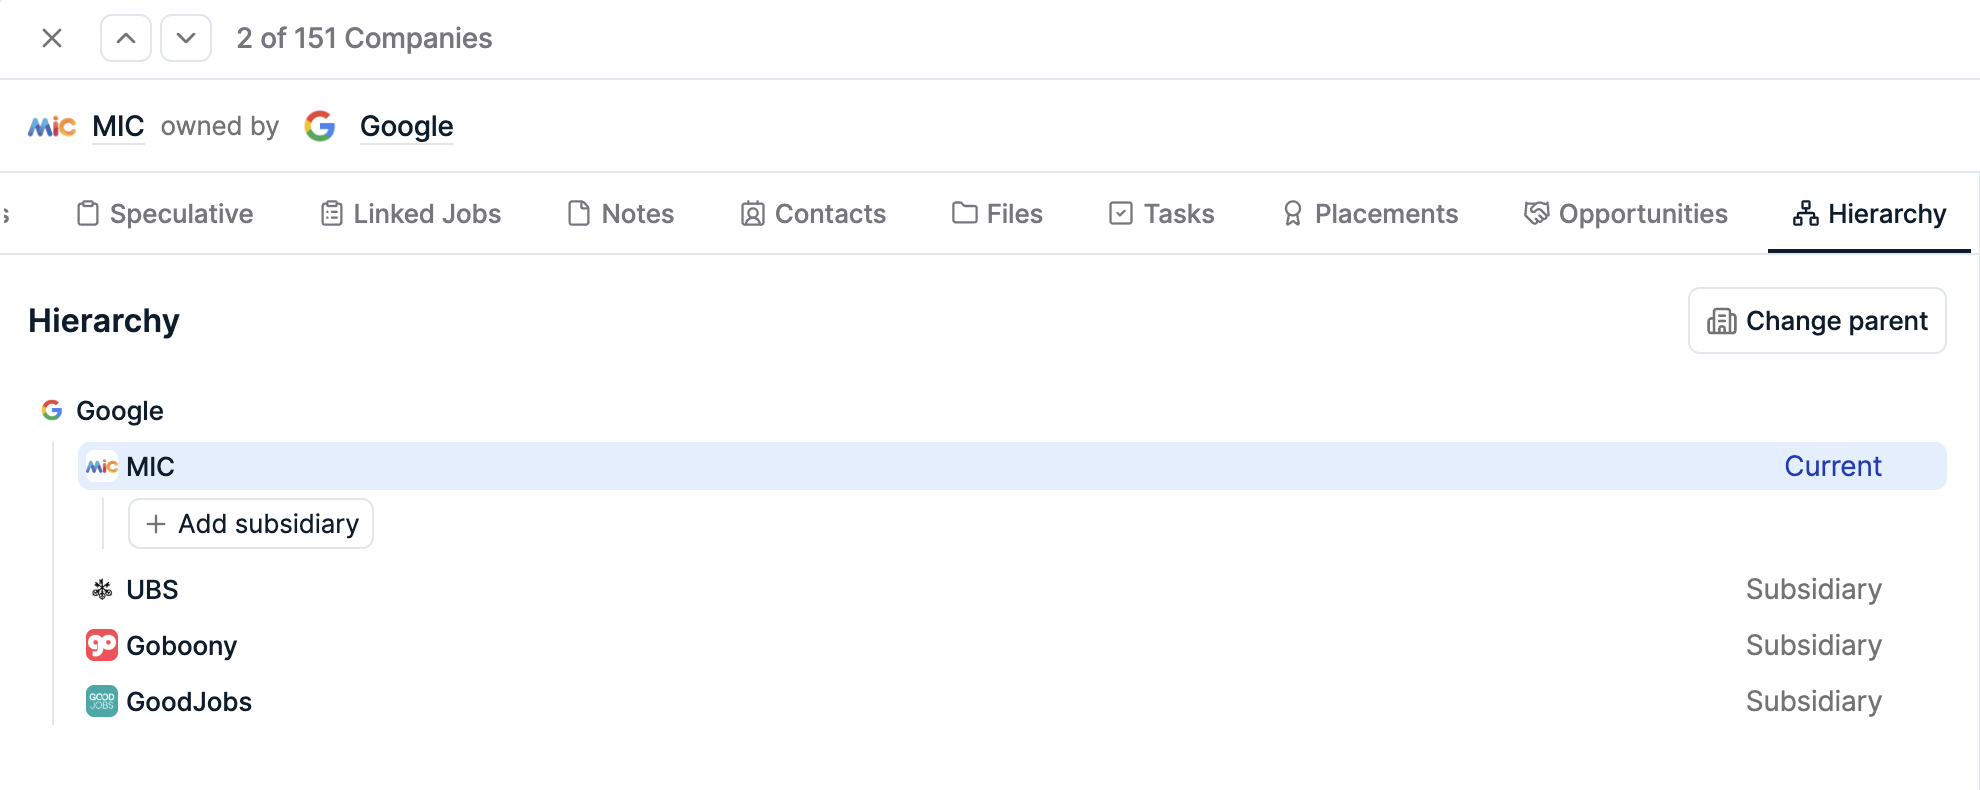Select the Hierarchy tab
1980x790 pixels.
[1869, 213]
